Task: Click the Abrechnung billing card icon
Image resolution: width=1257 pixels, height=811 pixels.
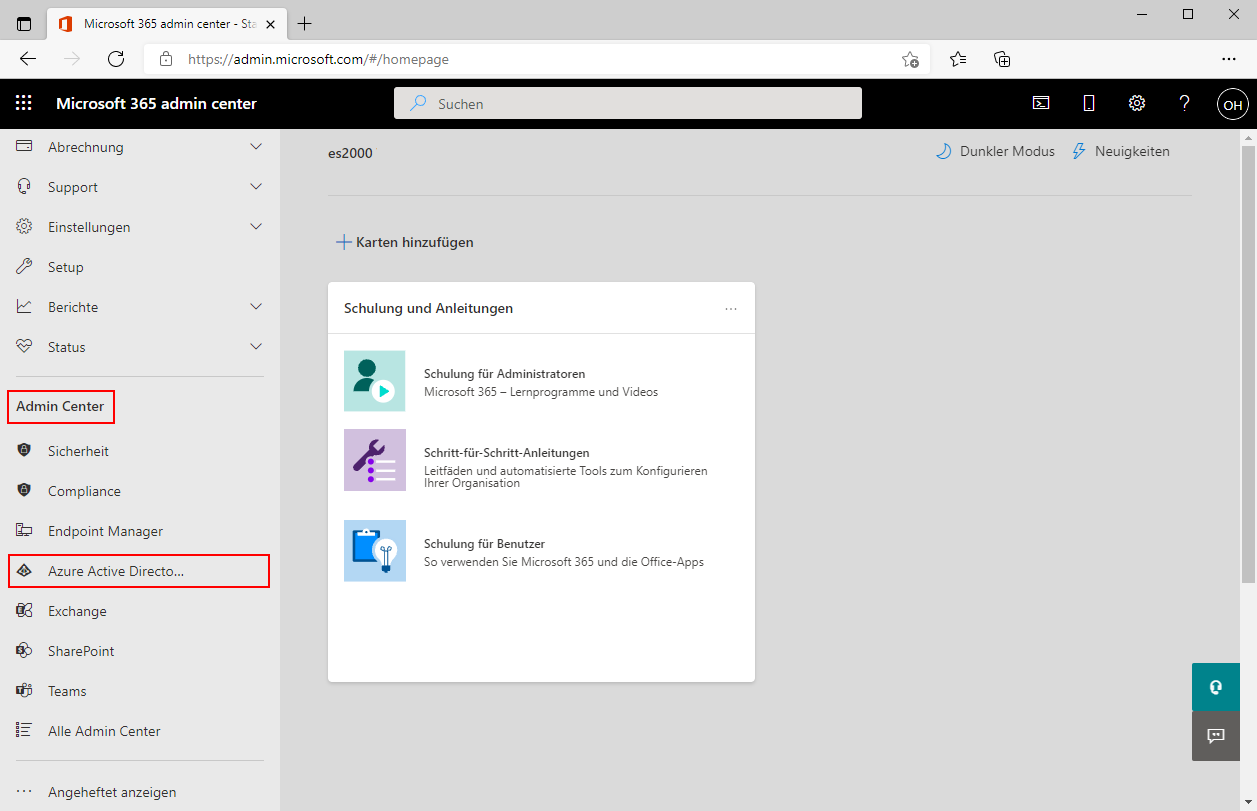Action: click(25, 147)
